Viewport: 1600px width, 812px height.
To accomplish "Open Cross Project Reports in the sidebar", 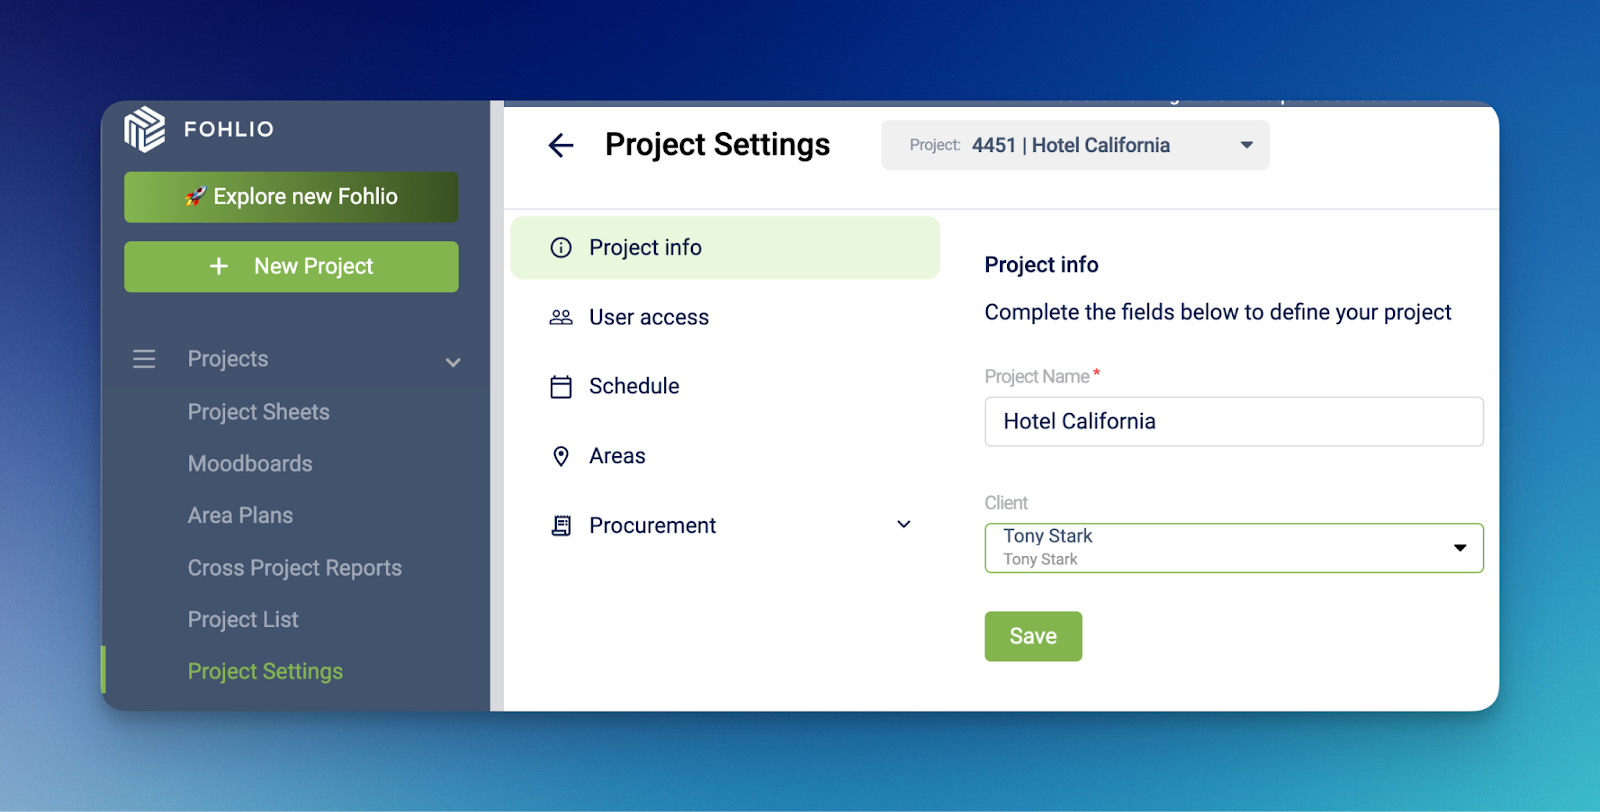I will (294, 568).
